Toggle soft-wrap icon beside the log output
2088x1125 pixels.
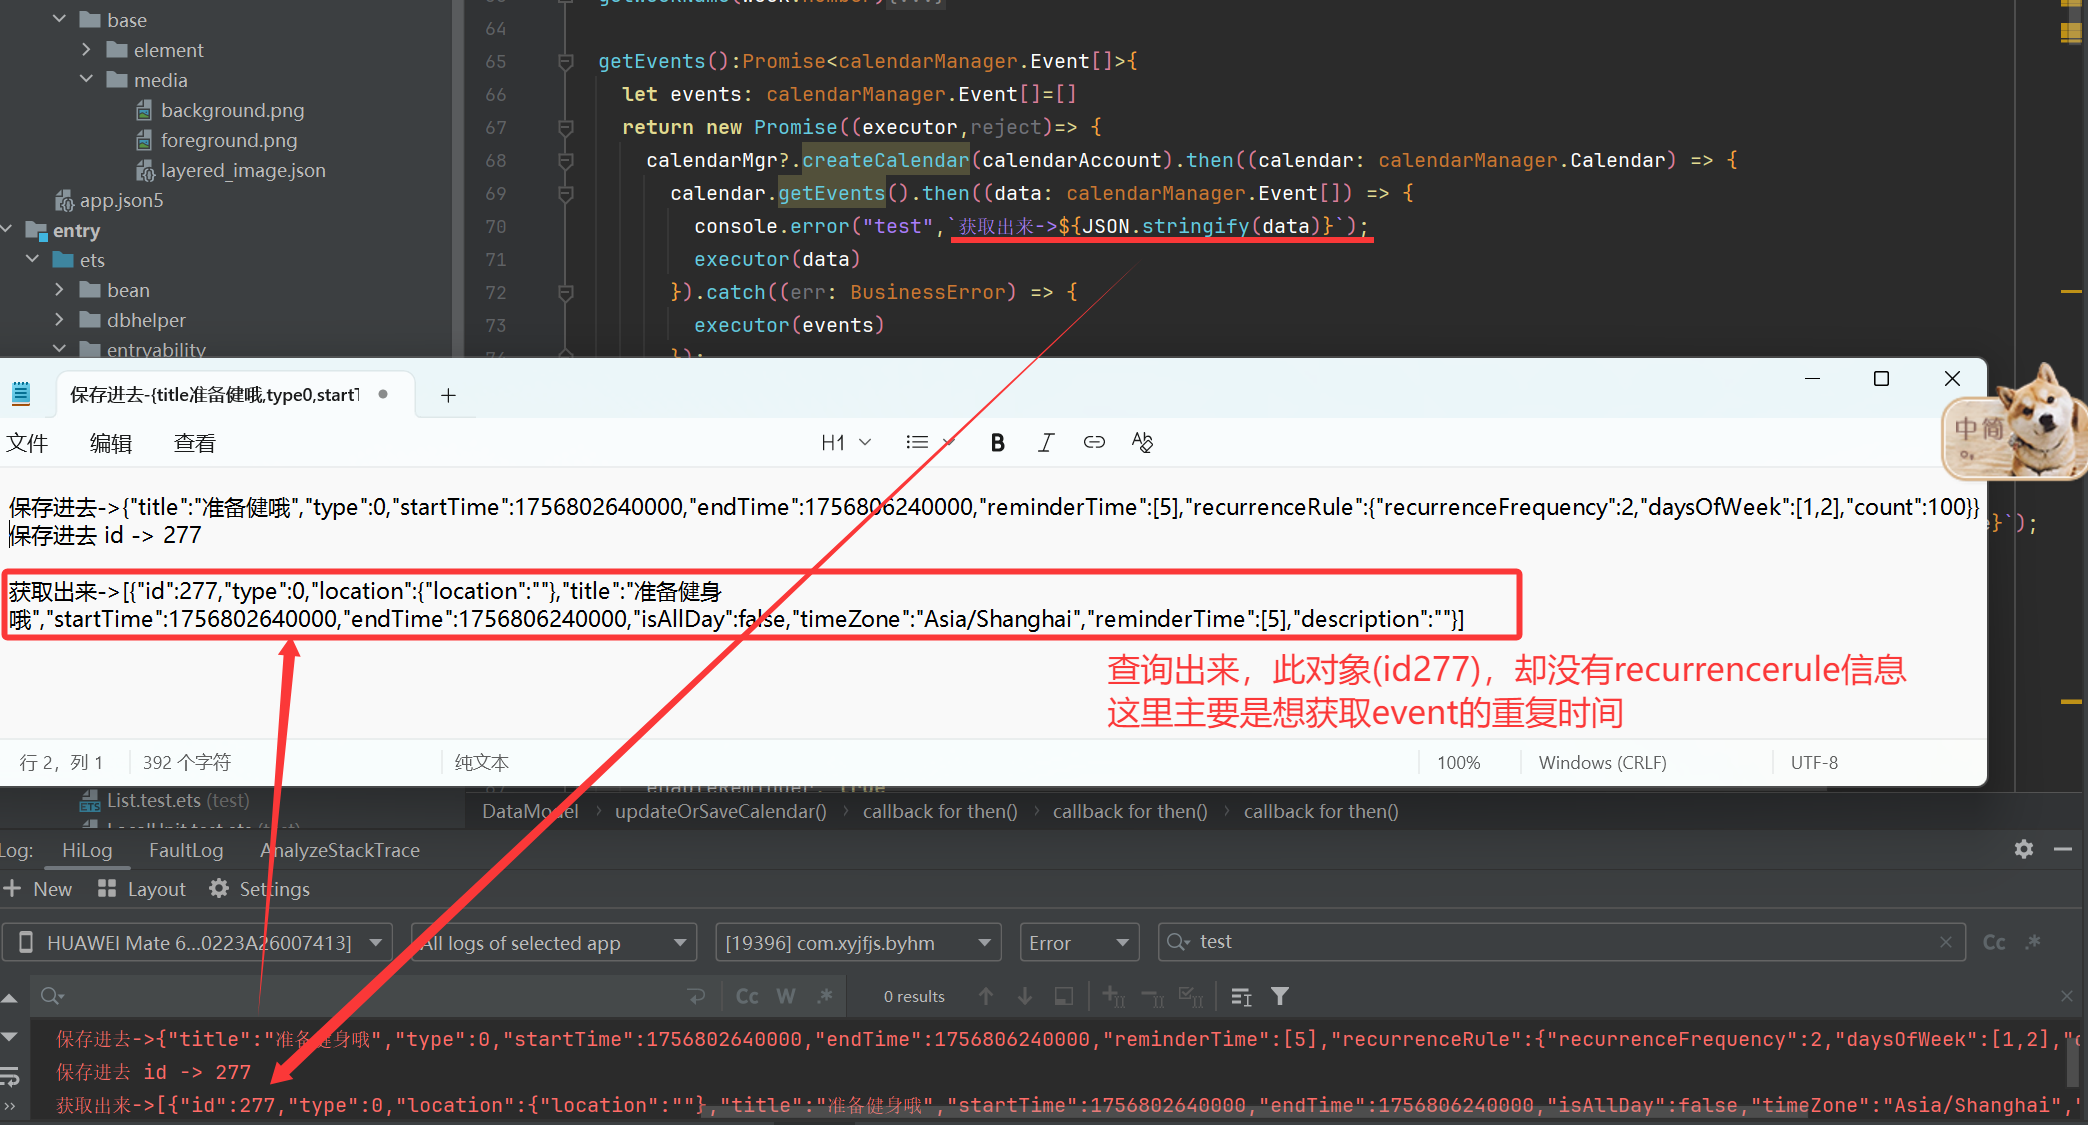9,1076
